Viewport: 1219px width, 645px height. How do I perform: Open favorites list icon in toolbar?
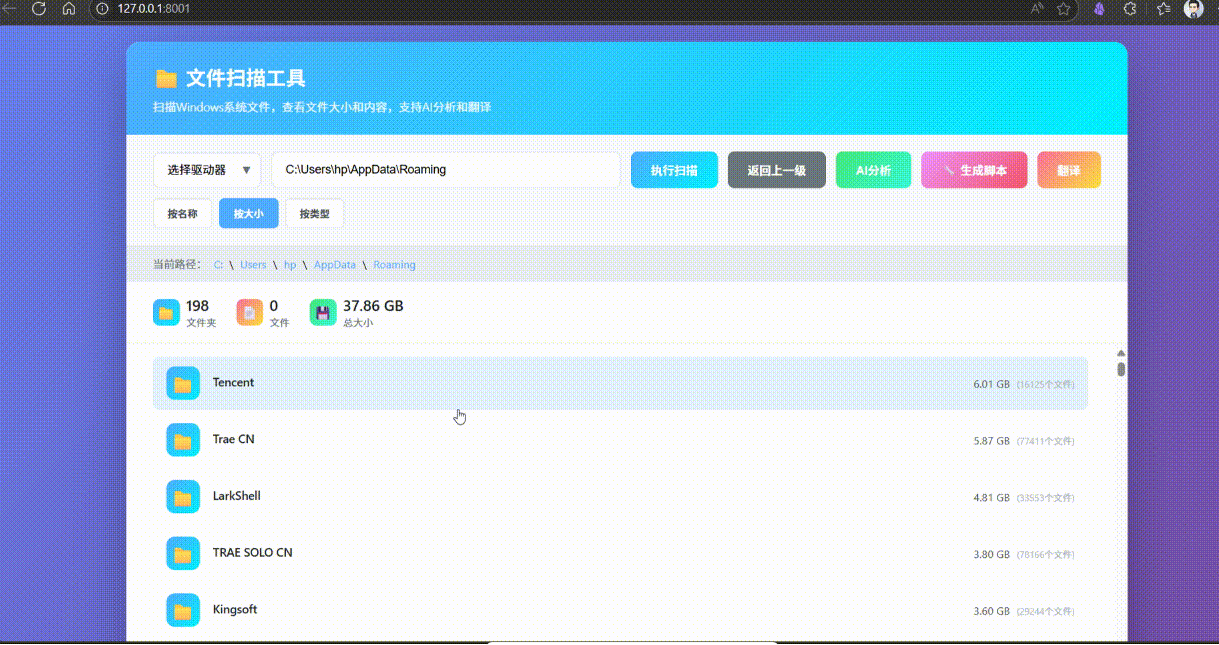[1163, 8]
